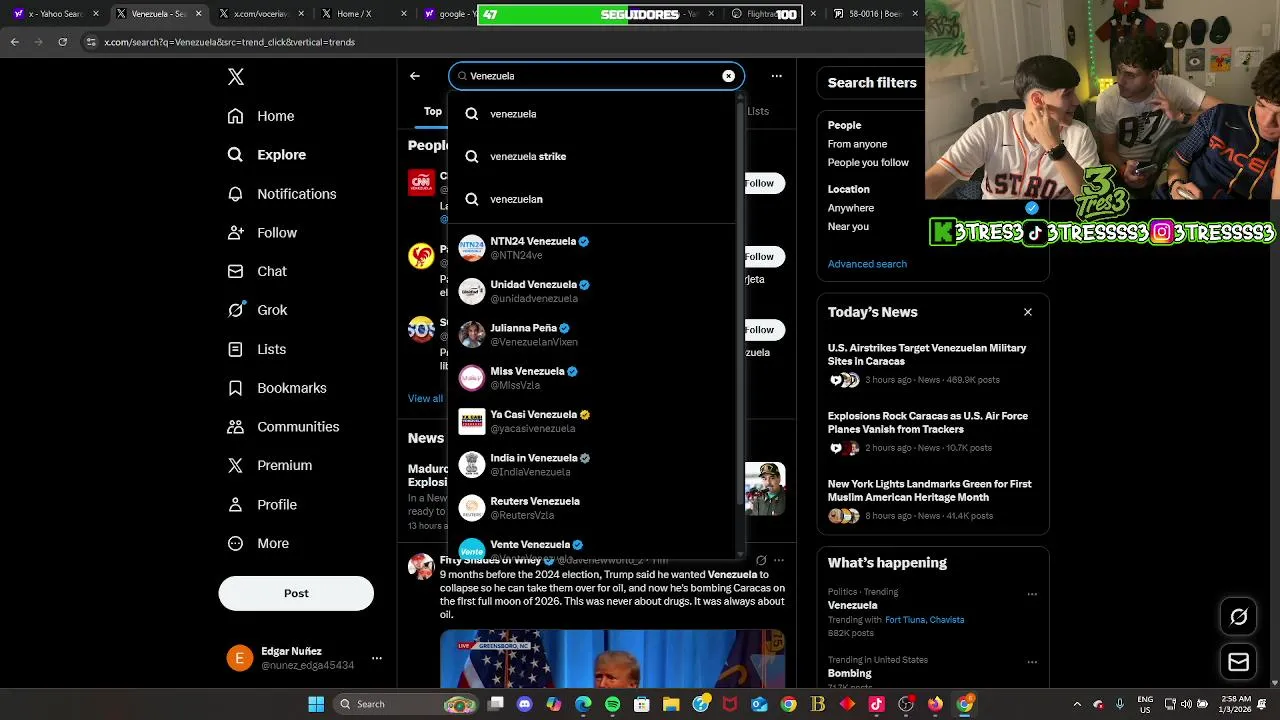The width and height of the screenshot is (1280, 720).
Task: Open more options for the Bombing trend
Action: pos(1032,661)
